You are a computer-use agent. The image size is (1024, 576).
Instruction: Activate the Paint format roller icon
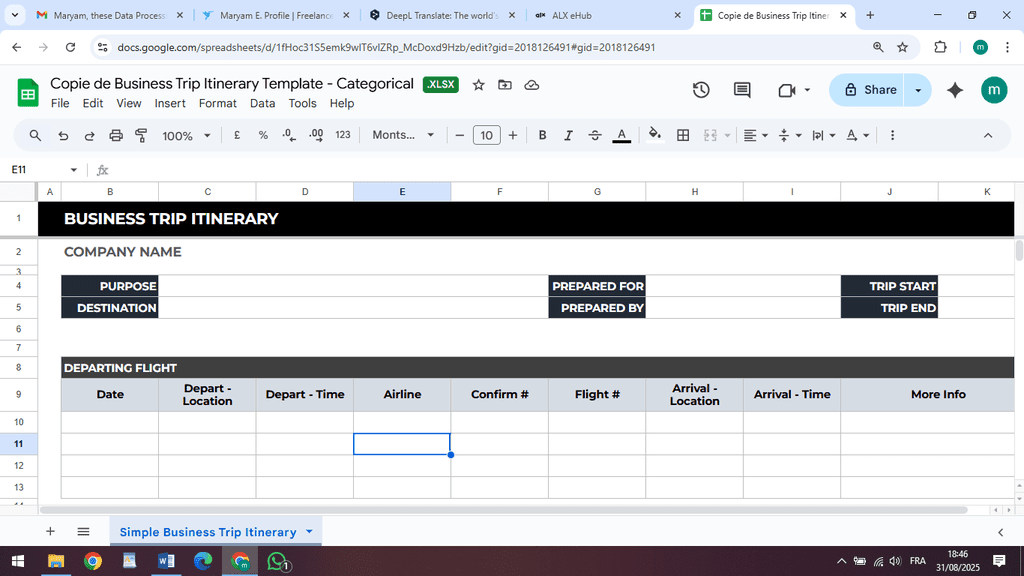(x=141, y=135)
